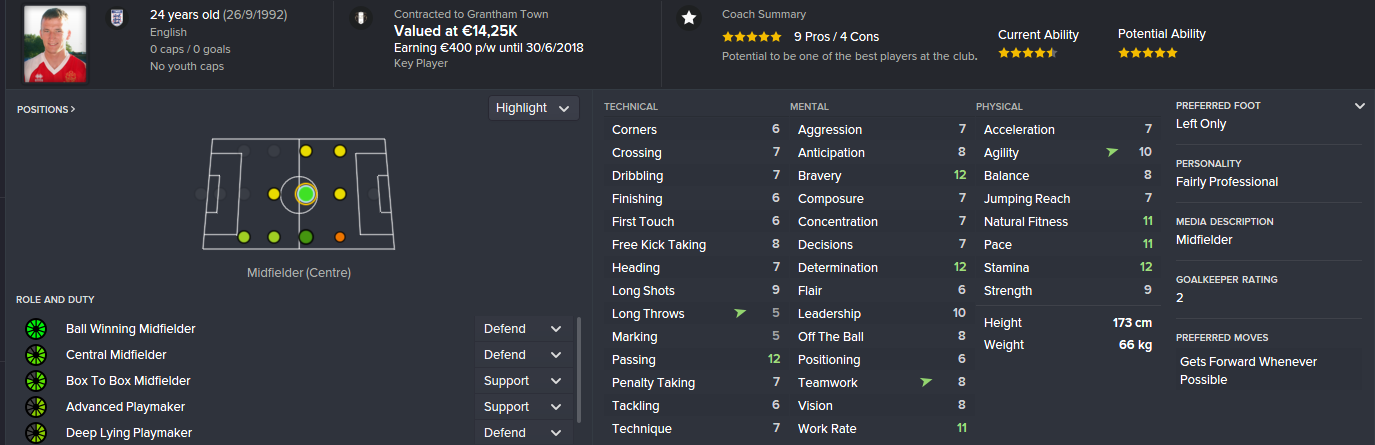Open Support duty dropdown for Advanced Playmaker

(523, 407)
